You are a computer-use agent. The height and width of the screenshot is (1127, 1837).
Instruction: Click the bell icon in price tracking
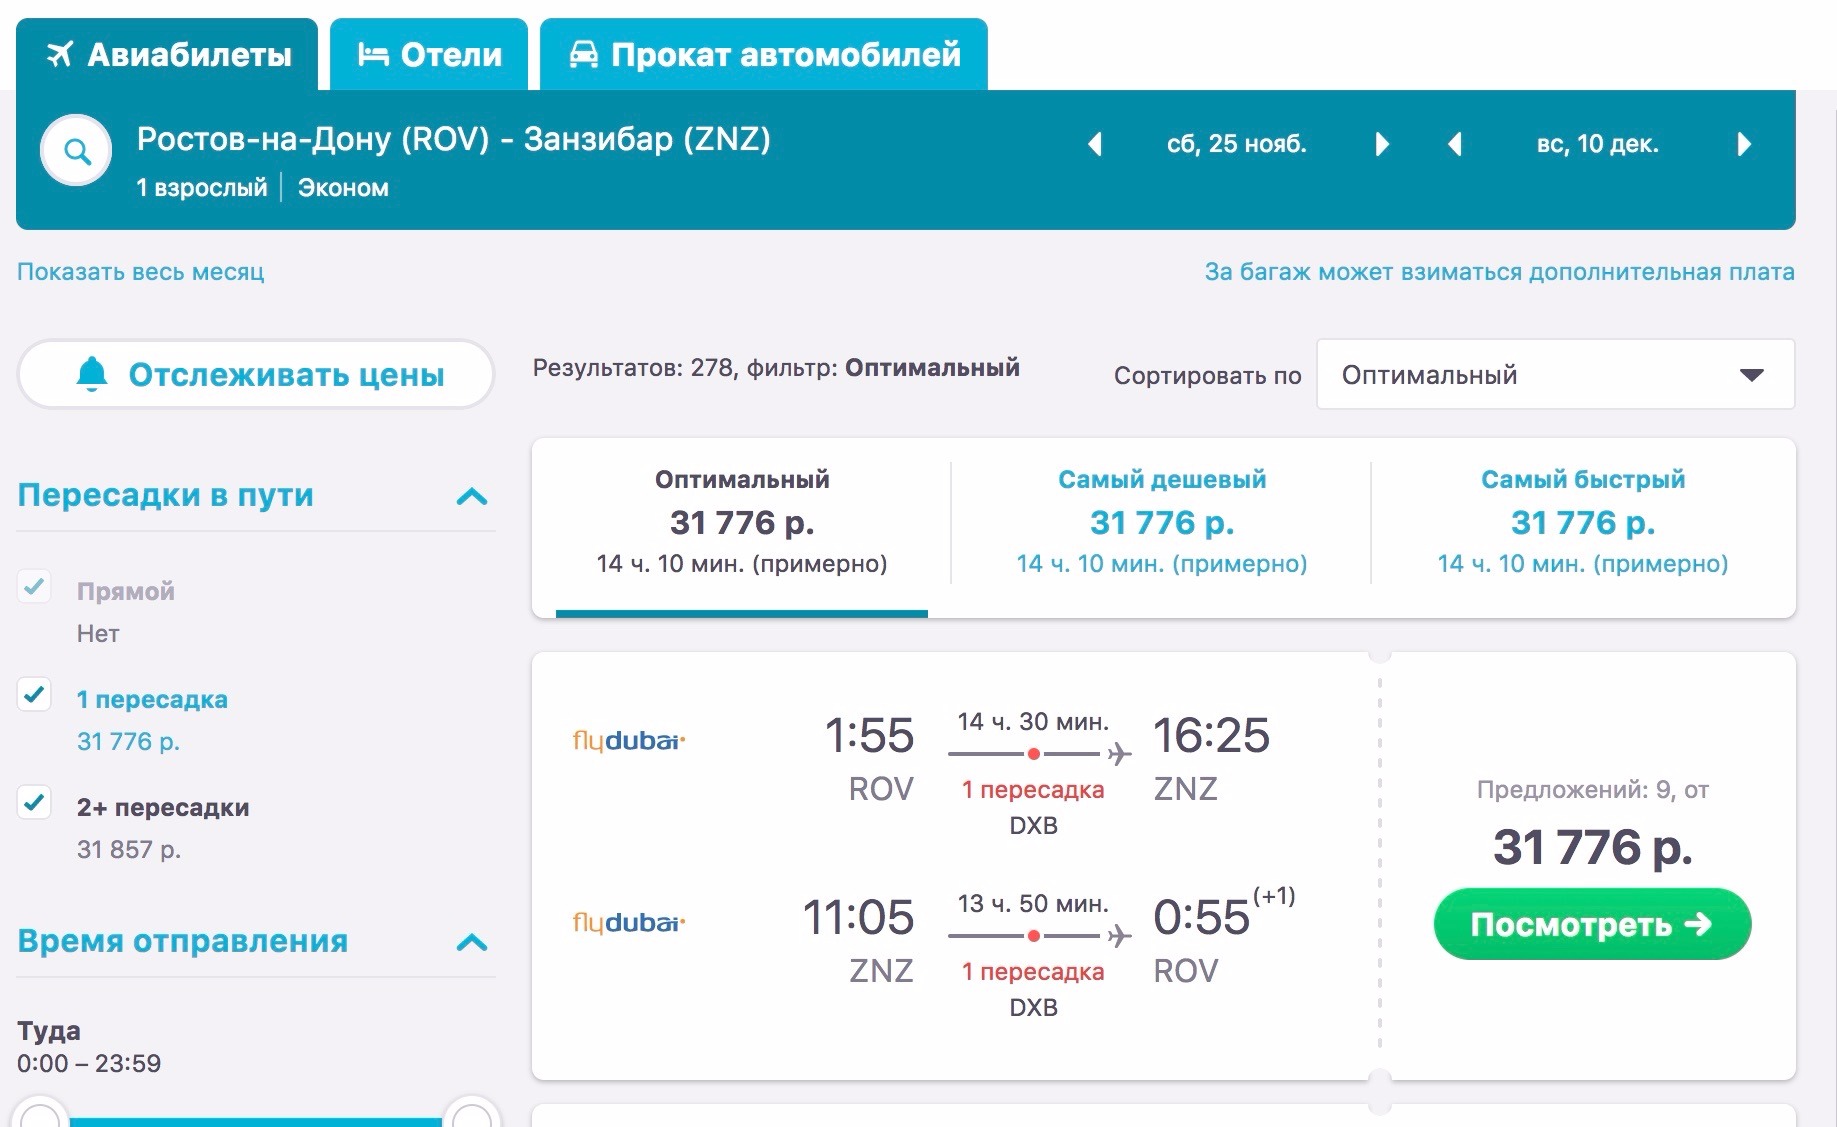[x=92, y=374]
